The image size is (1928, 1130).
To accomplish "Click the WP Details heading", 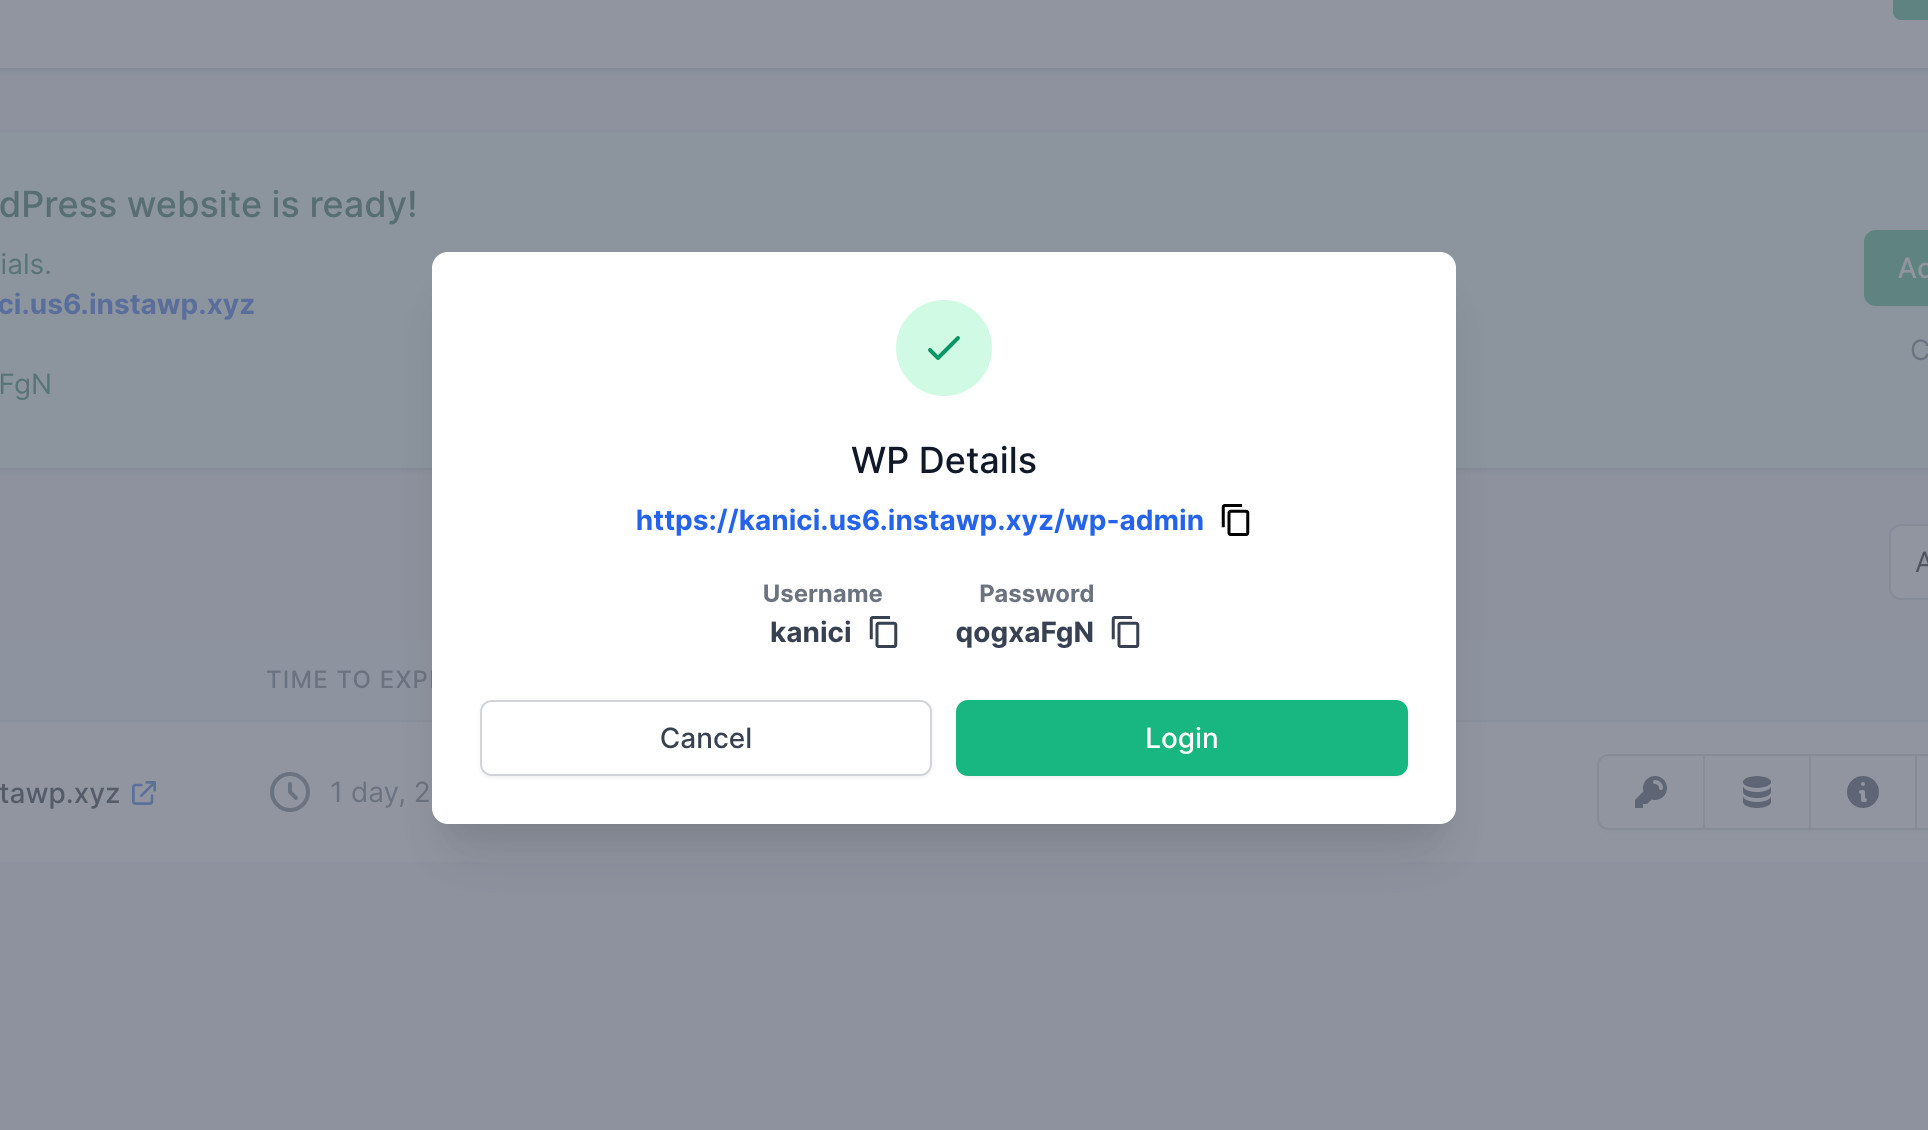I will [x=944, y=461].
